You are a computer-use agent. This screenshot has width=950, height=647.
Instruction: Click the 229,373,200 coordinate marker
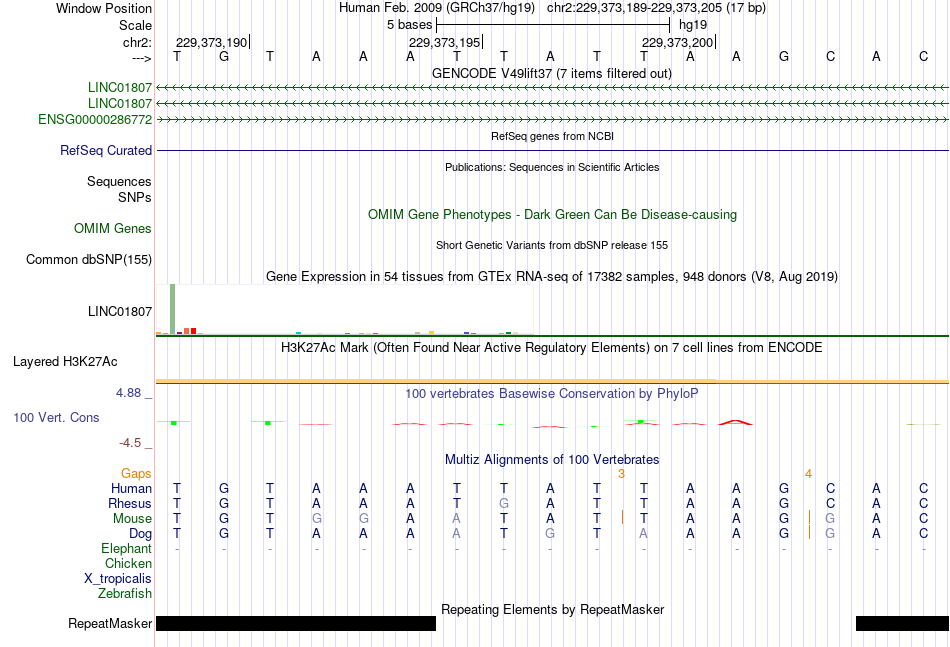(677, 42)
